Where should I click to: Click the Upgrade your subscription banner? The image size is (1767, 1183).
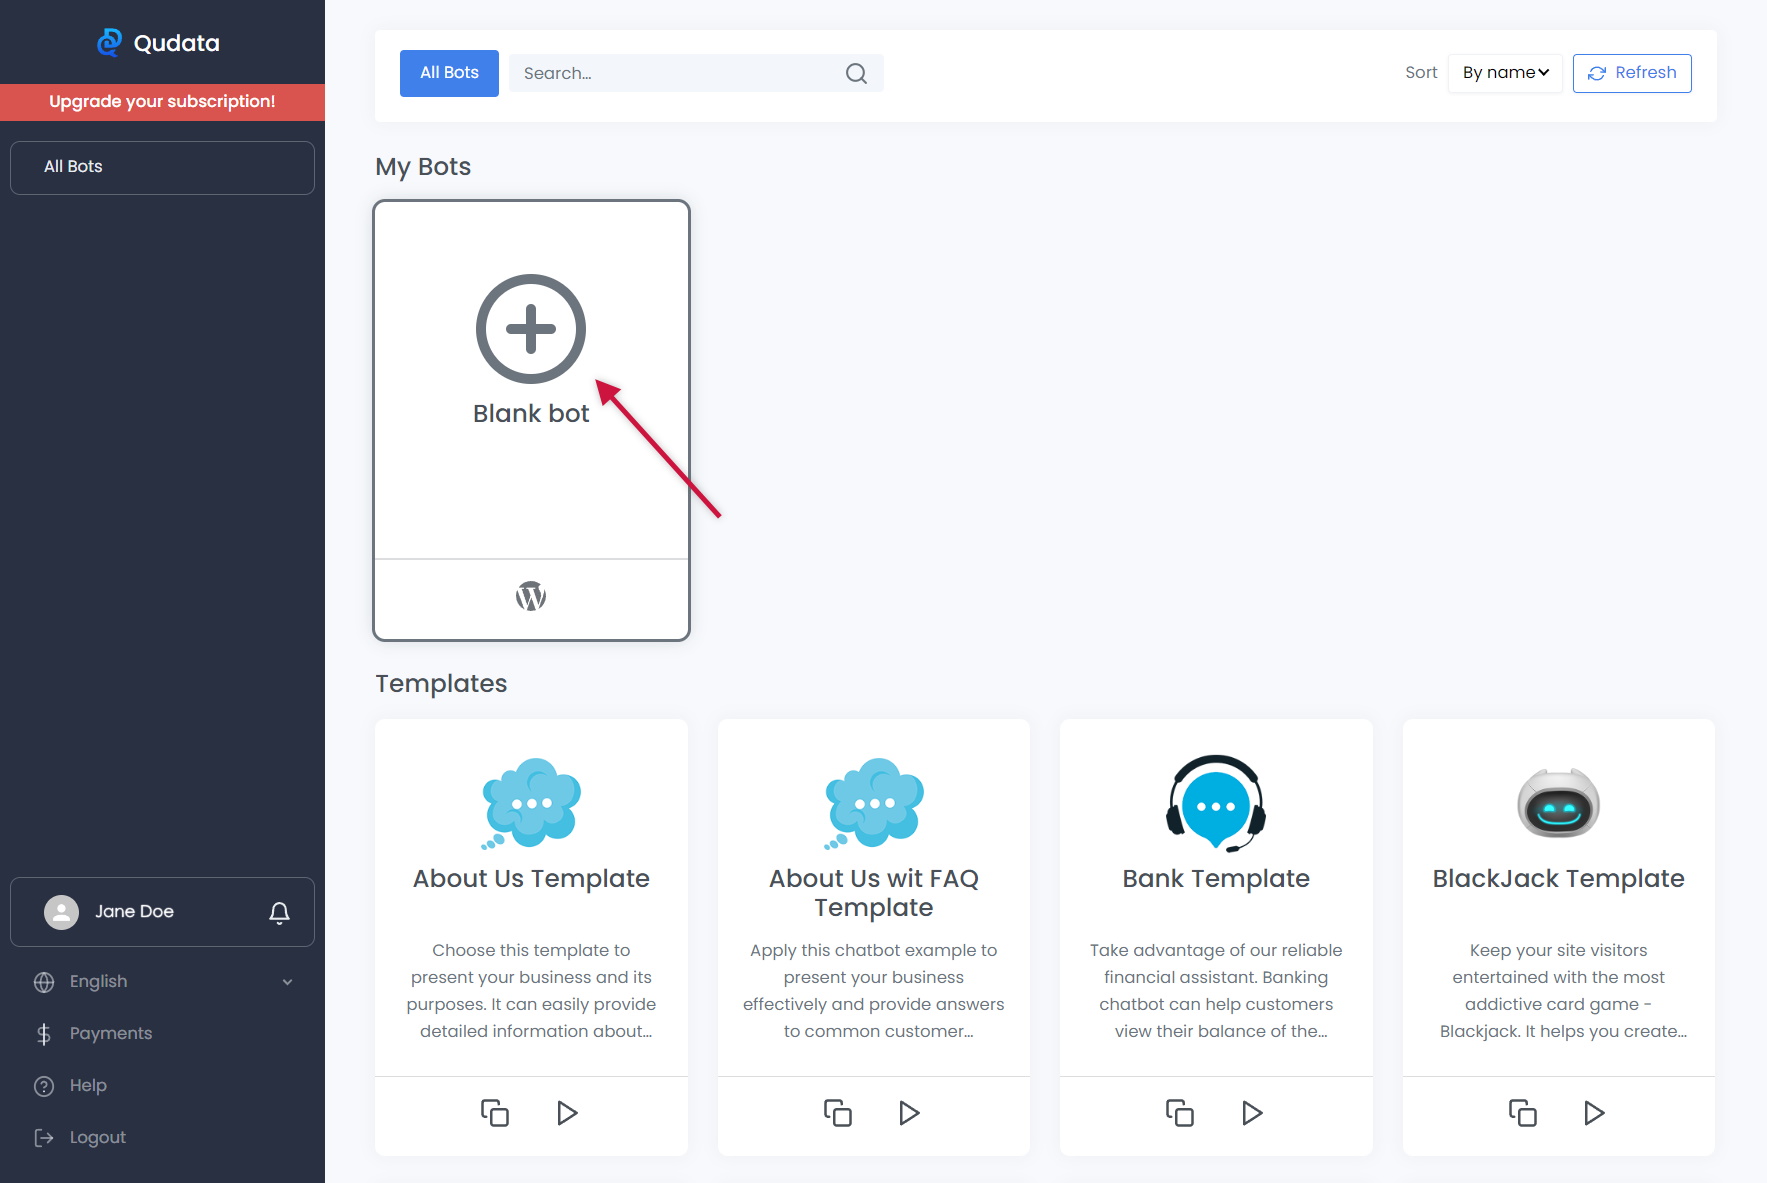point(162,102)
